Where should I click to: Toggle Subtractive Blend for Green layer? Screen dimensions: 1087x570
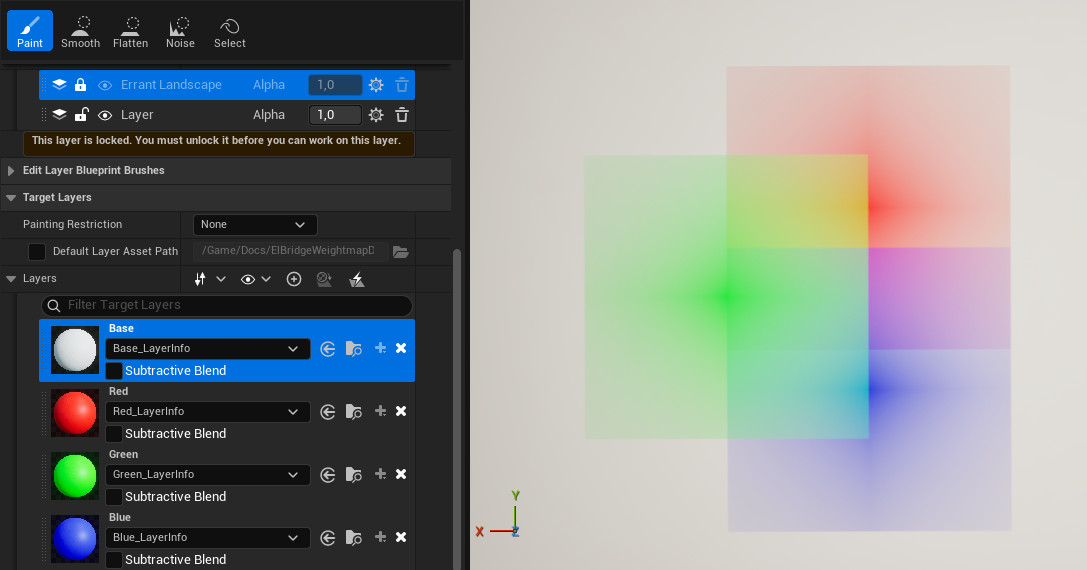114,497
